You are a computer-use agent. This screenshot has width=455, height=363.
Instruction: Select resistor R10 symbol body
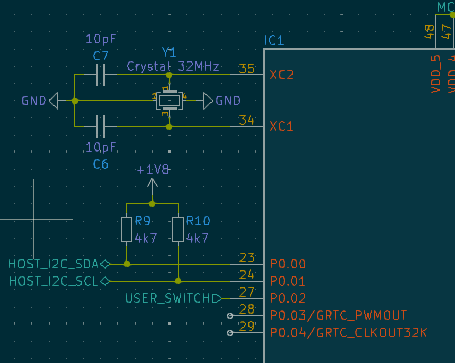pos(178,229)
